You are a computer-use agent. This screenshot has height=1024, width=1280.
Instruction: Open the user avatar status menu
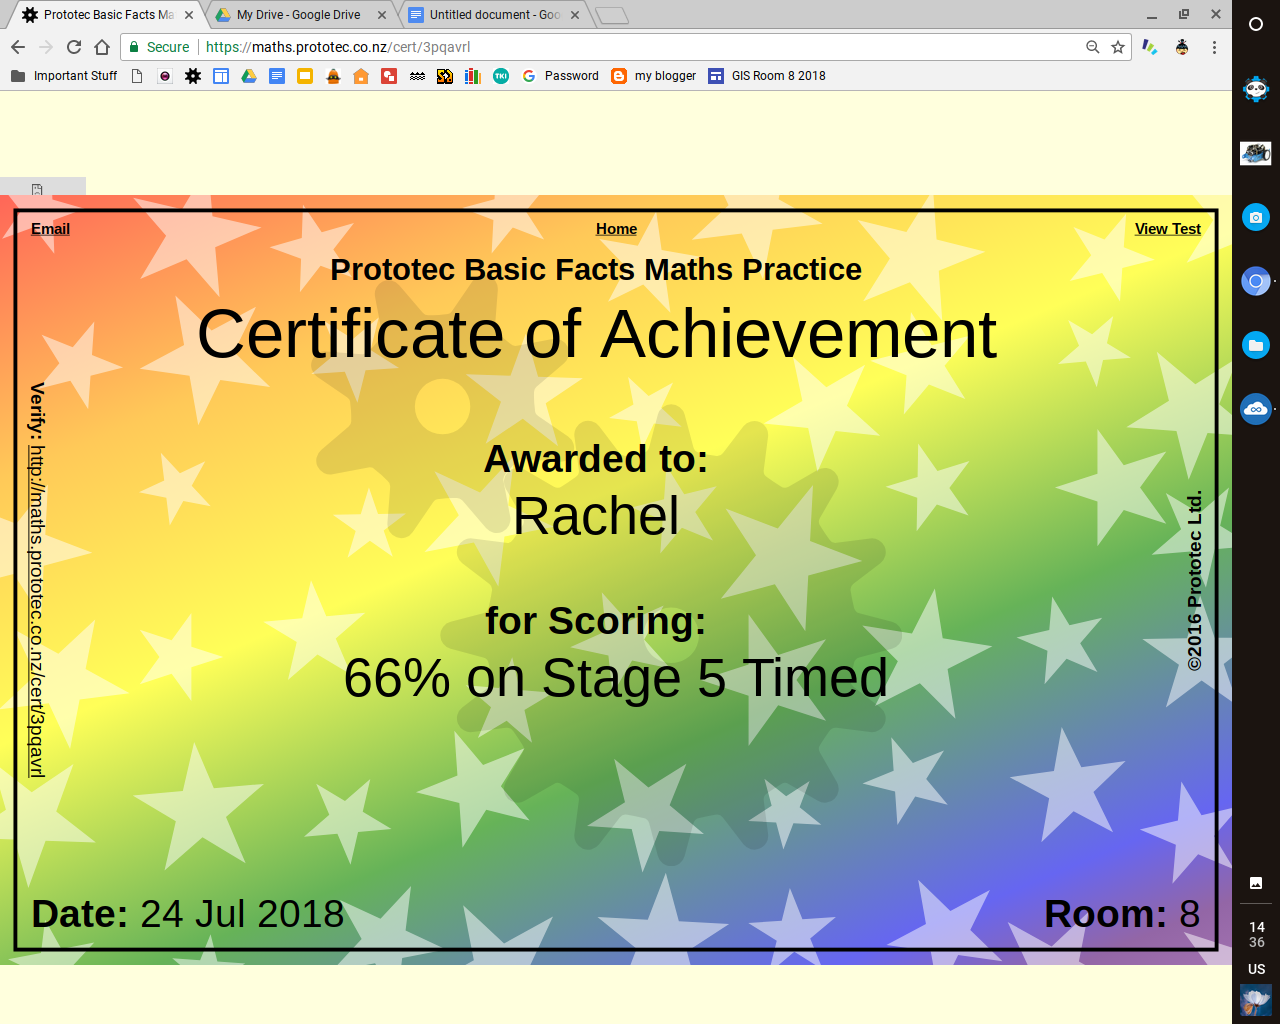tap(1256, 1001)
